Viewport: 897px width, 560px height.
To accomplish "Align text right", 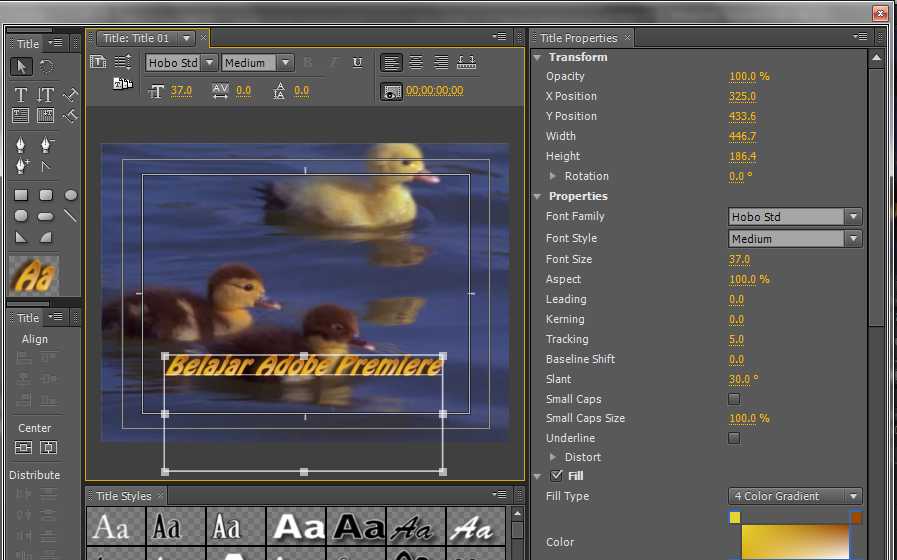I will click(440, 62).
